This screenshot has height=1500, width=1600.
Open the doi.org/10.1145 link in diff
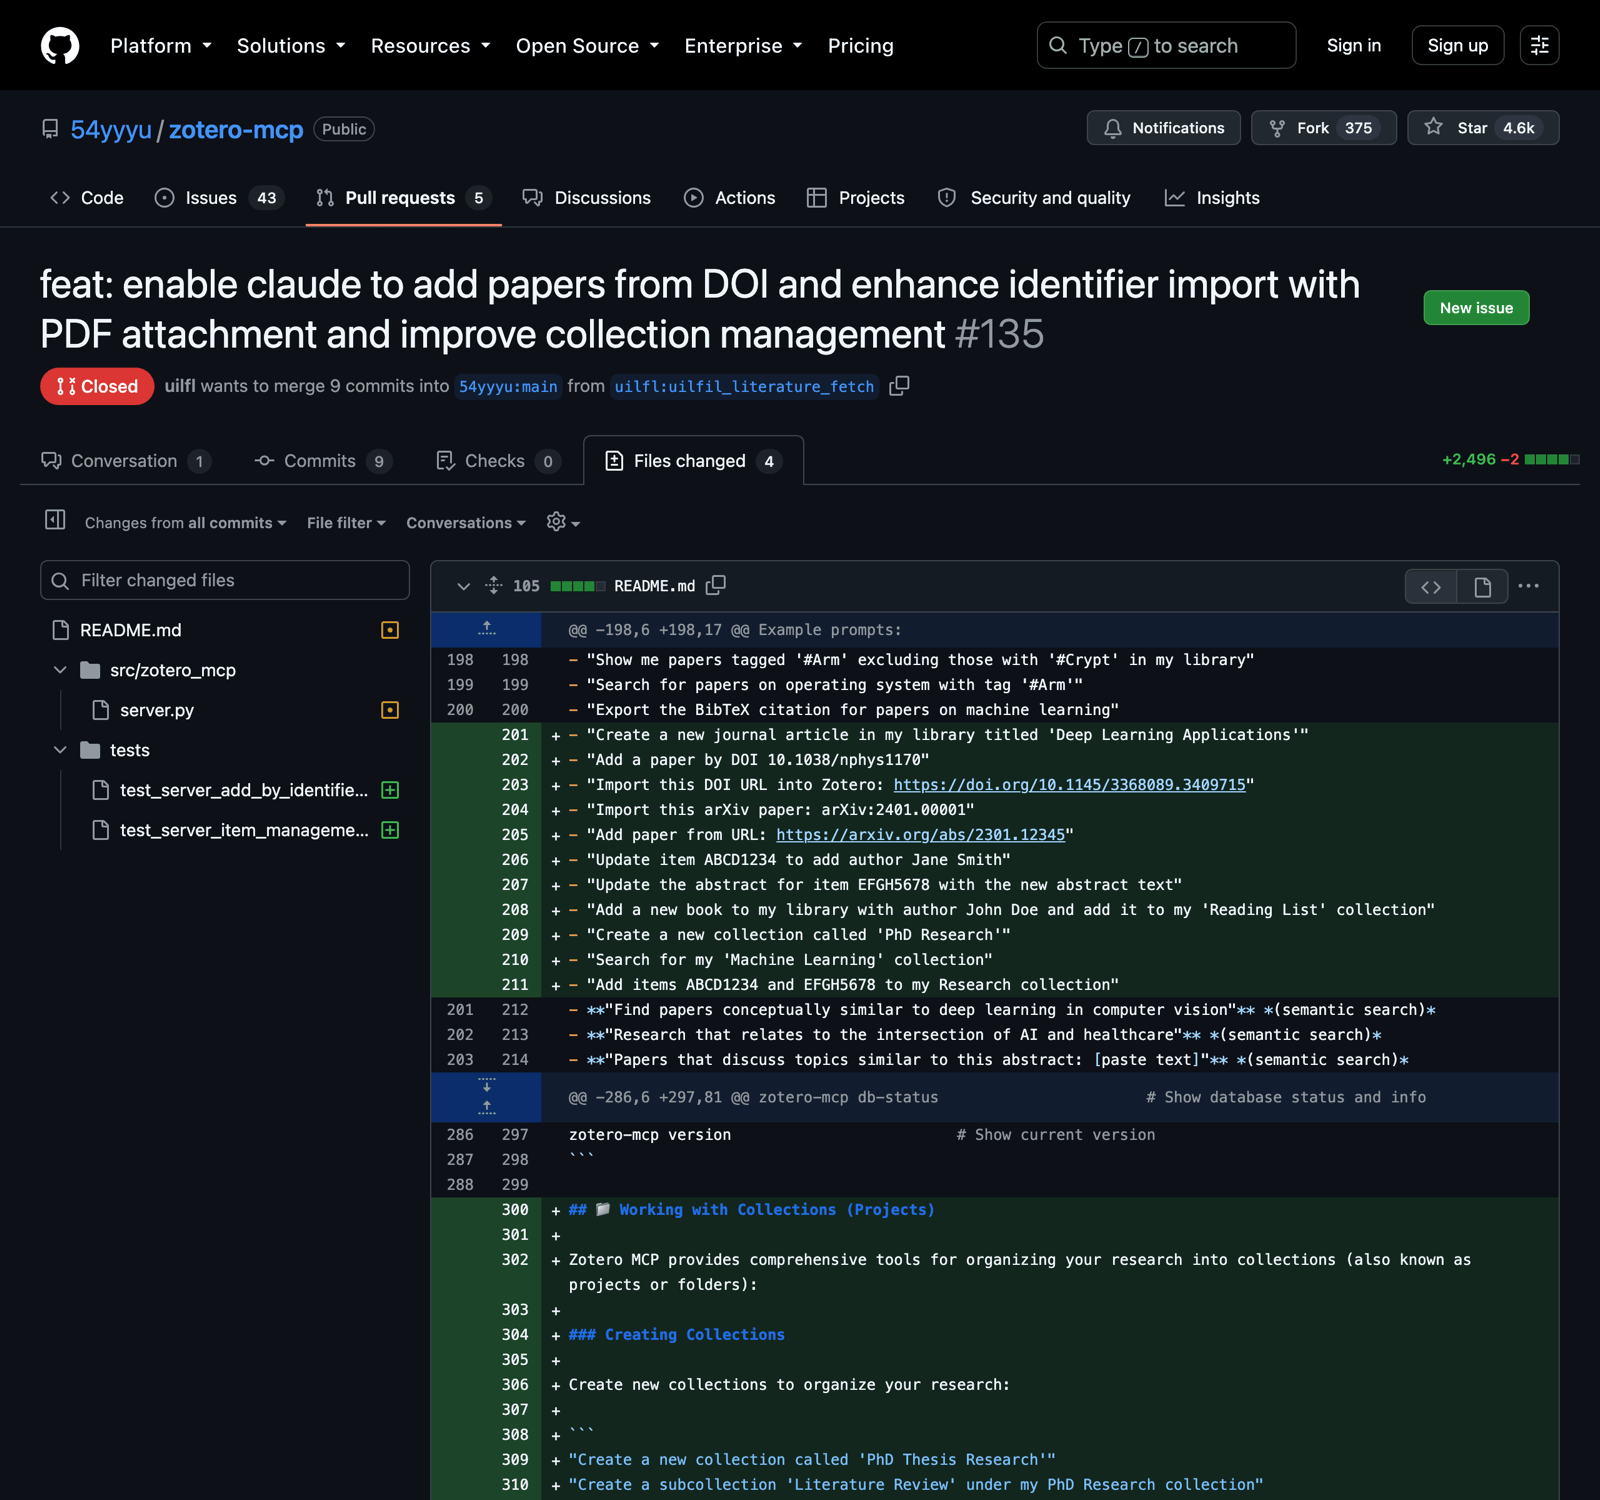click(1069, 785)
